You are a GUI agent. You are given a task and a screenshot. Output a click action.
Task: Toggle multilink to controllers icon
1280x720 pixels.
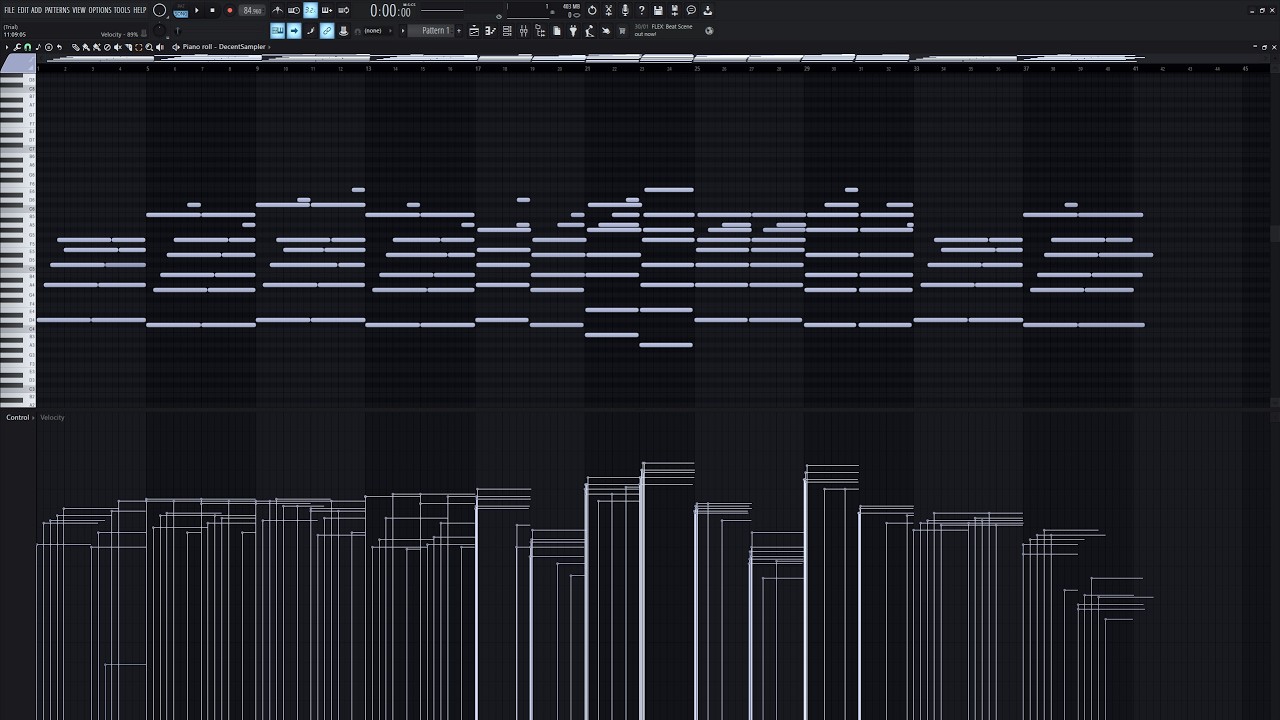pyautogui.click(x=343, y=31)
